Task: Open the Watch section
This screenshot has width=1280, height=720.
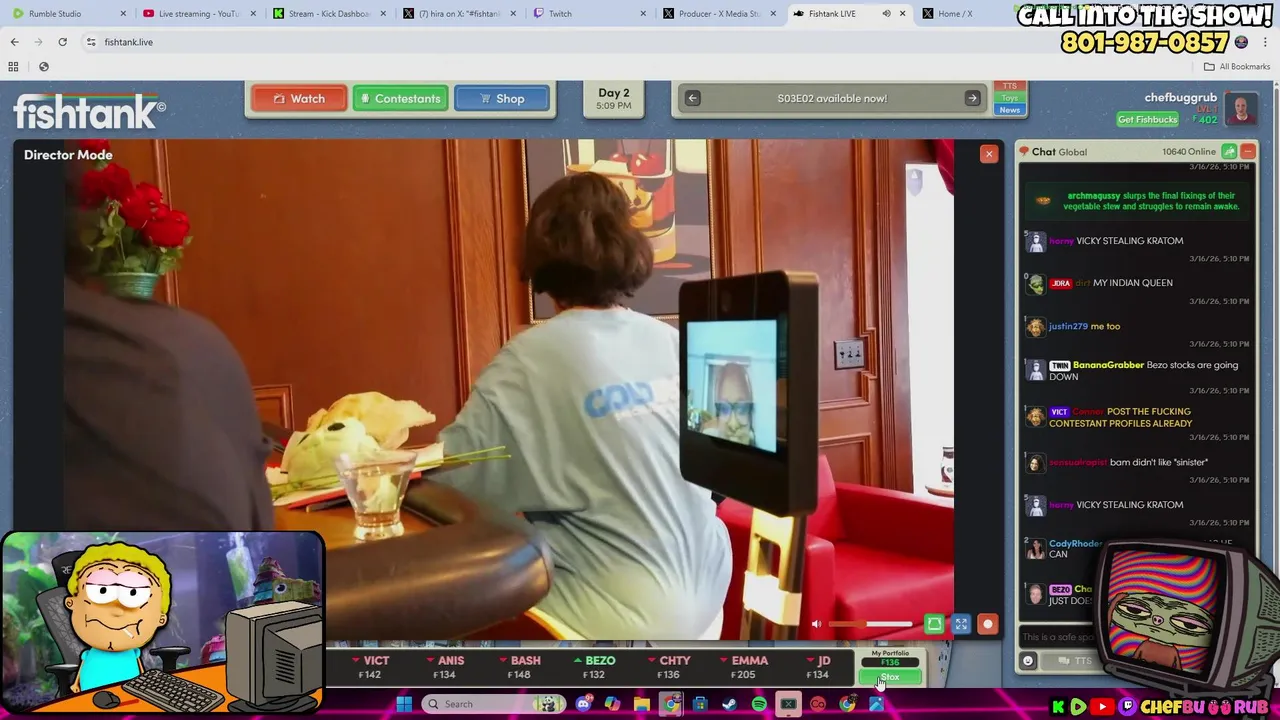Action: 298,99
